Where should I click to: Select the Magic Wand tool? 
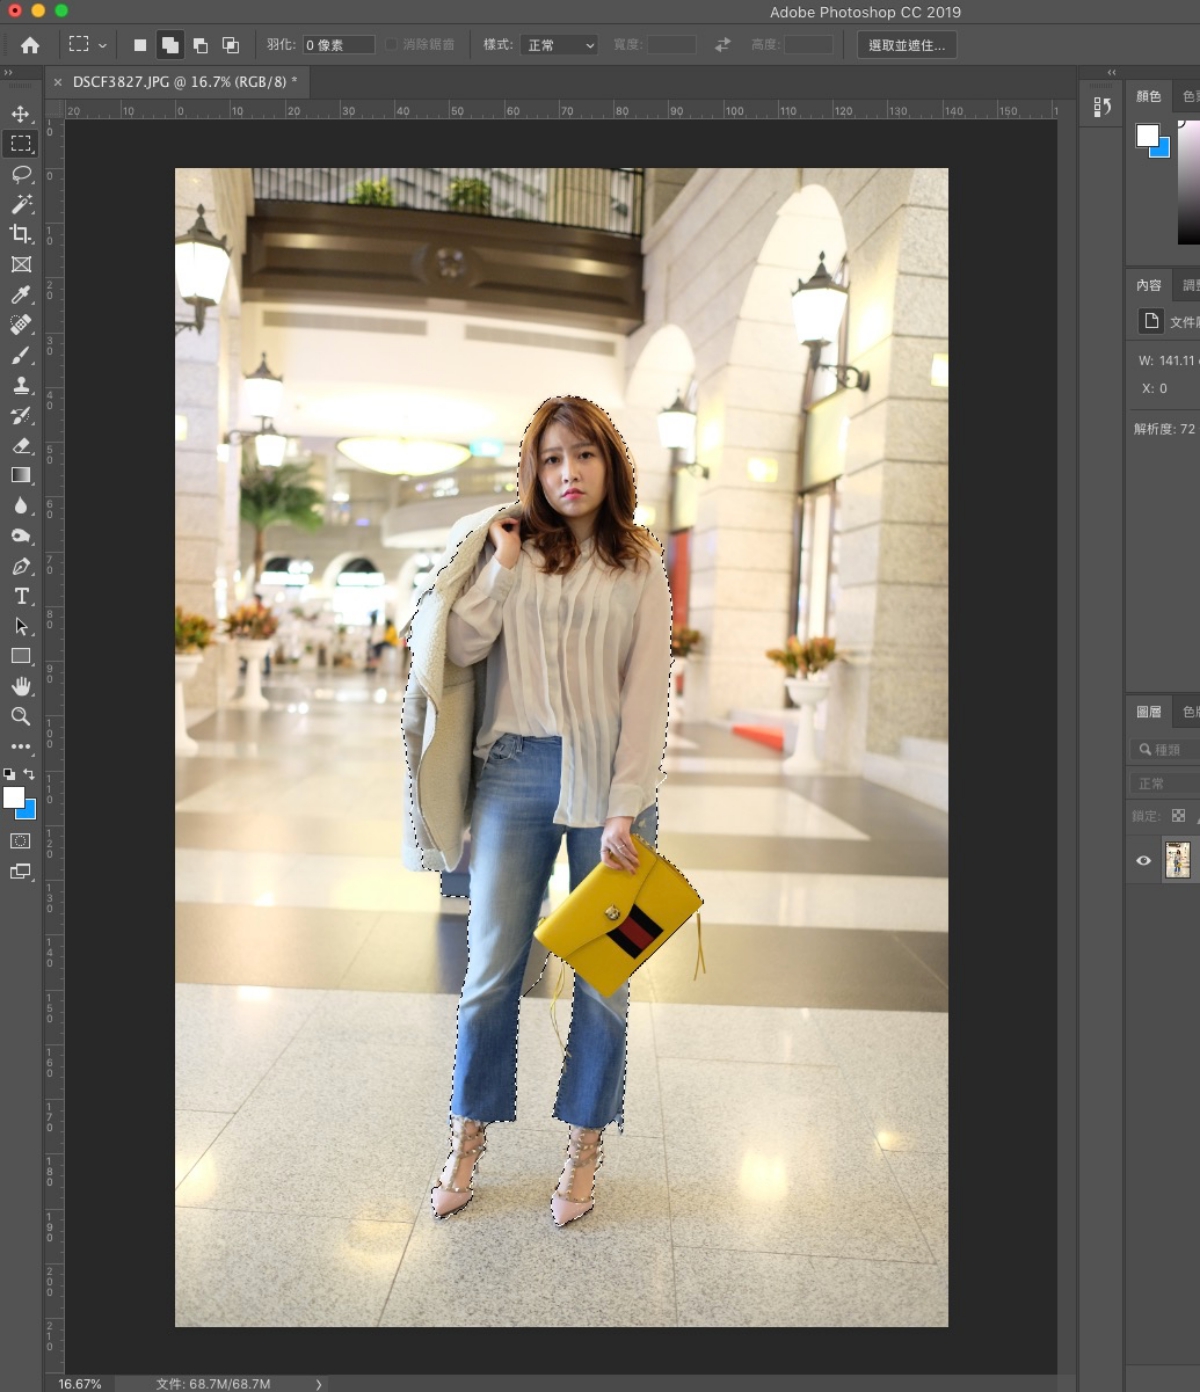coord(21,204)
